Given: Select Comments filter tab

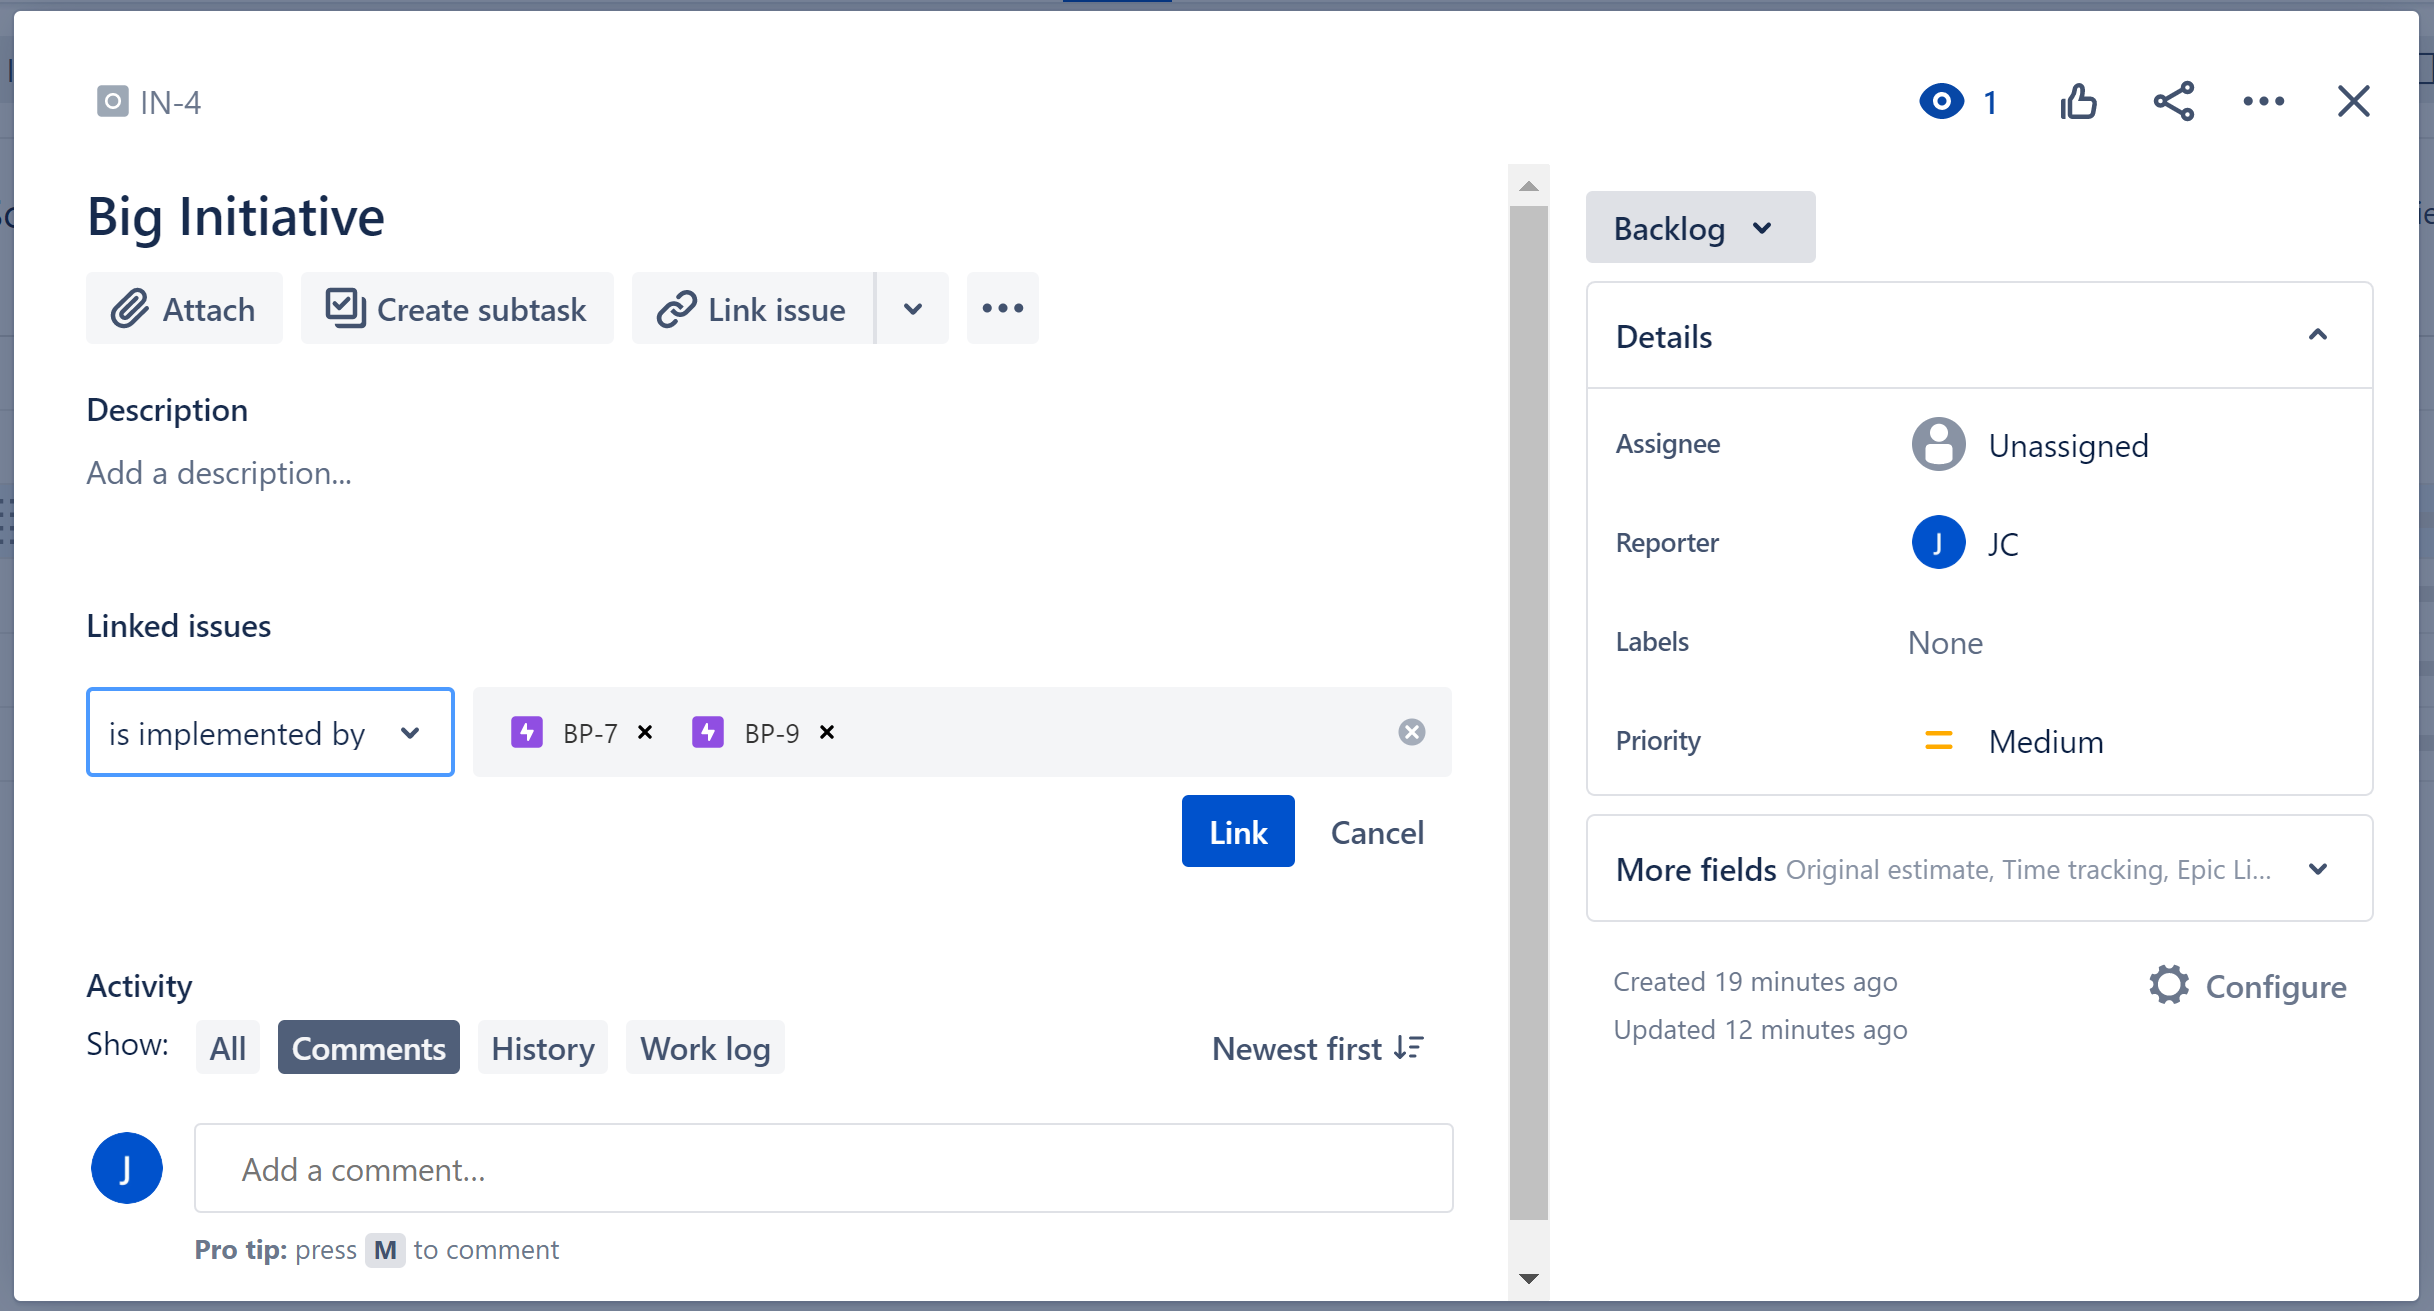Looking at the screenshot, I should [370, 1046].
